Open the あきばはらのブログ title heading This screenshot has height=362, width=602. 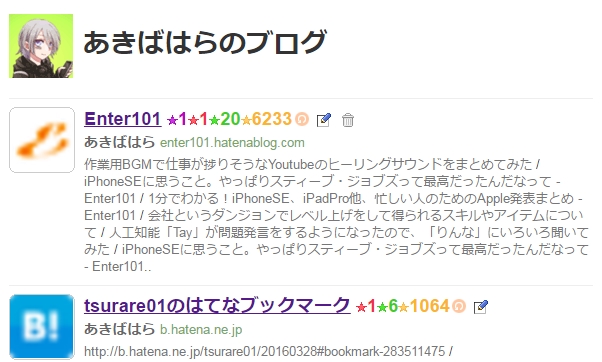pos(205,42)
